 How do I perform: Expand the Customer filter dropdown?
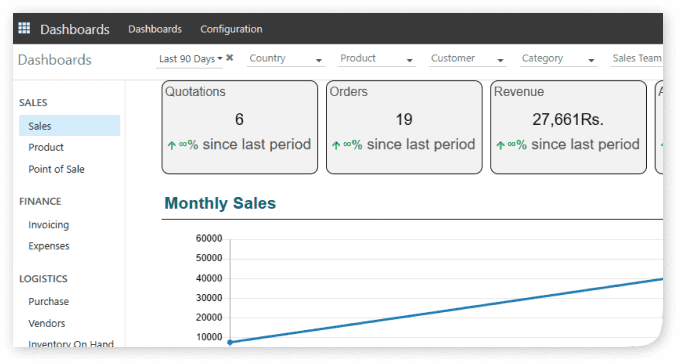click(x=468, y=59)
